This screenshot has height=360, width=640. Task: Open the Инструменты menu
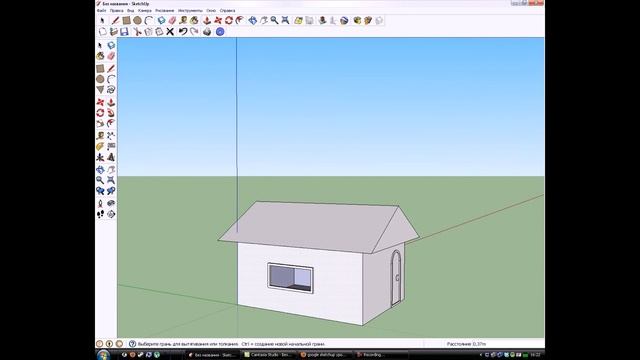tap(190, 11)
